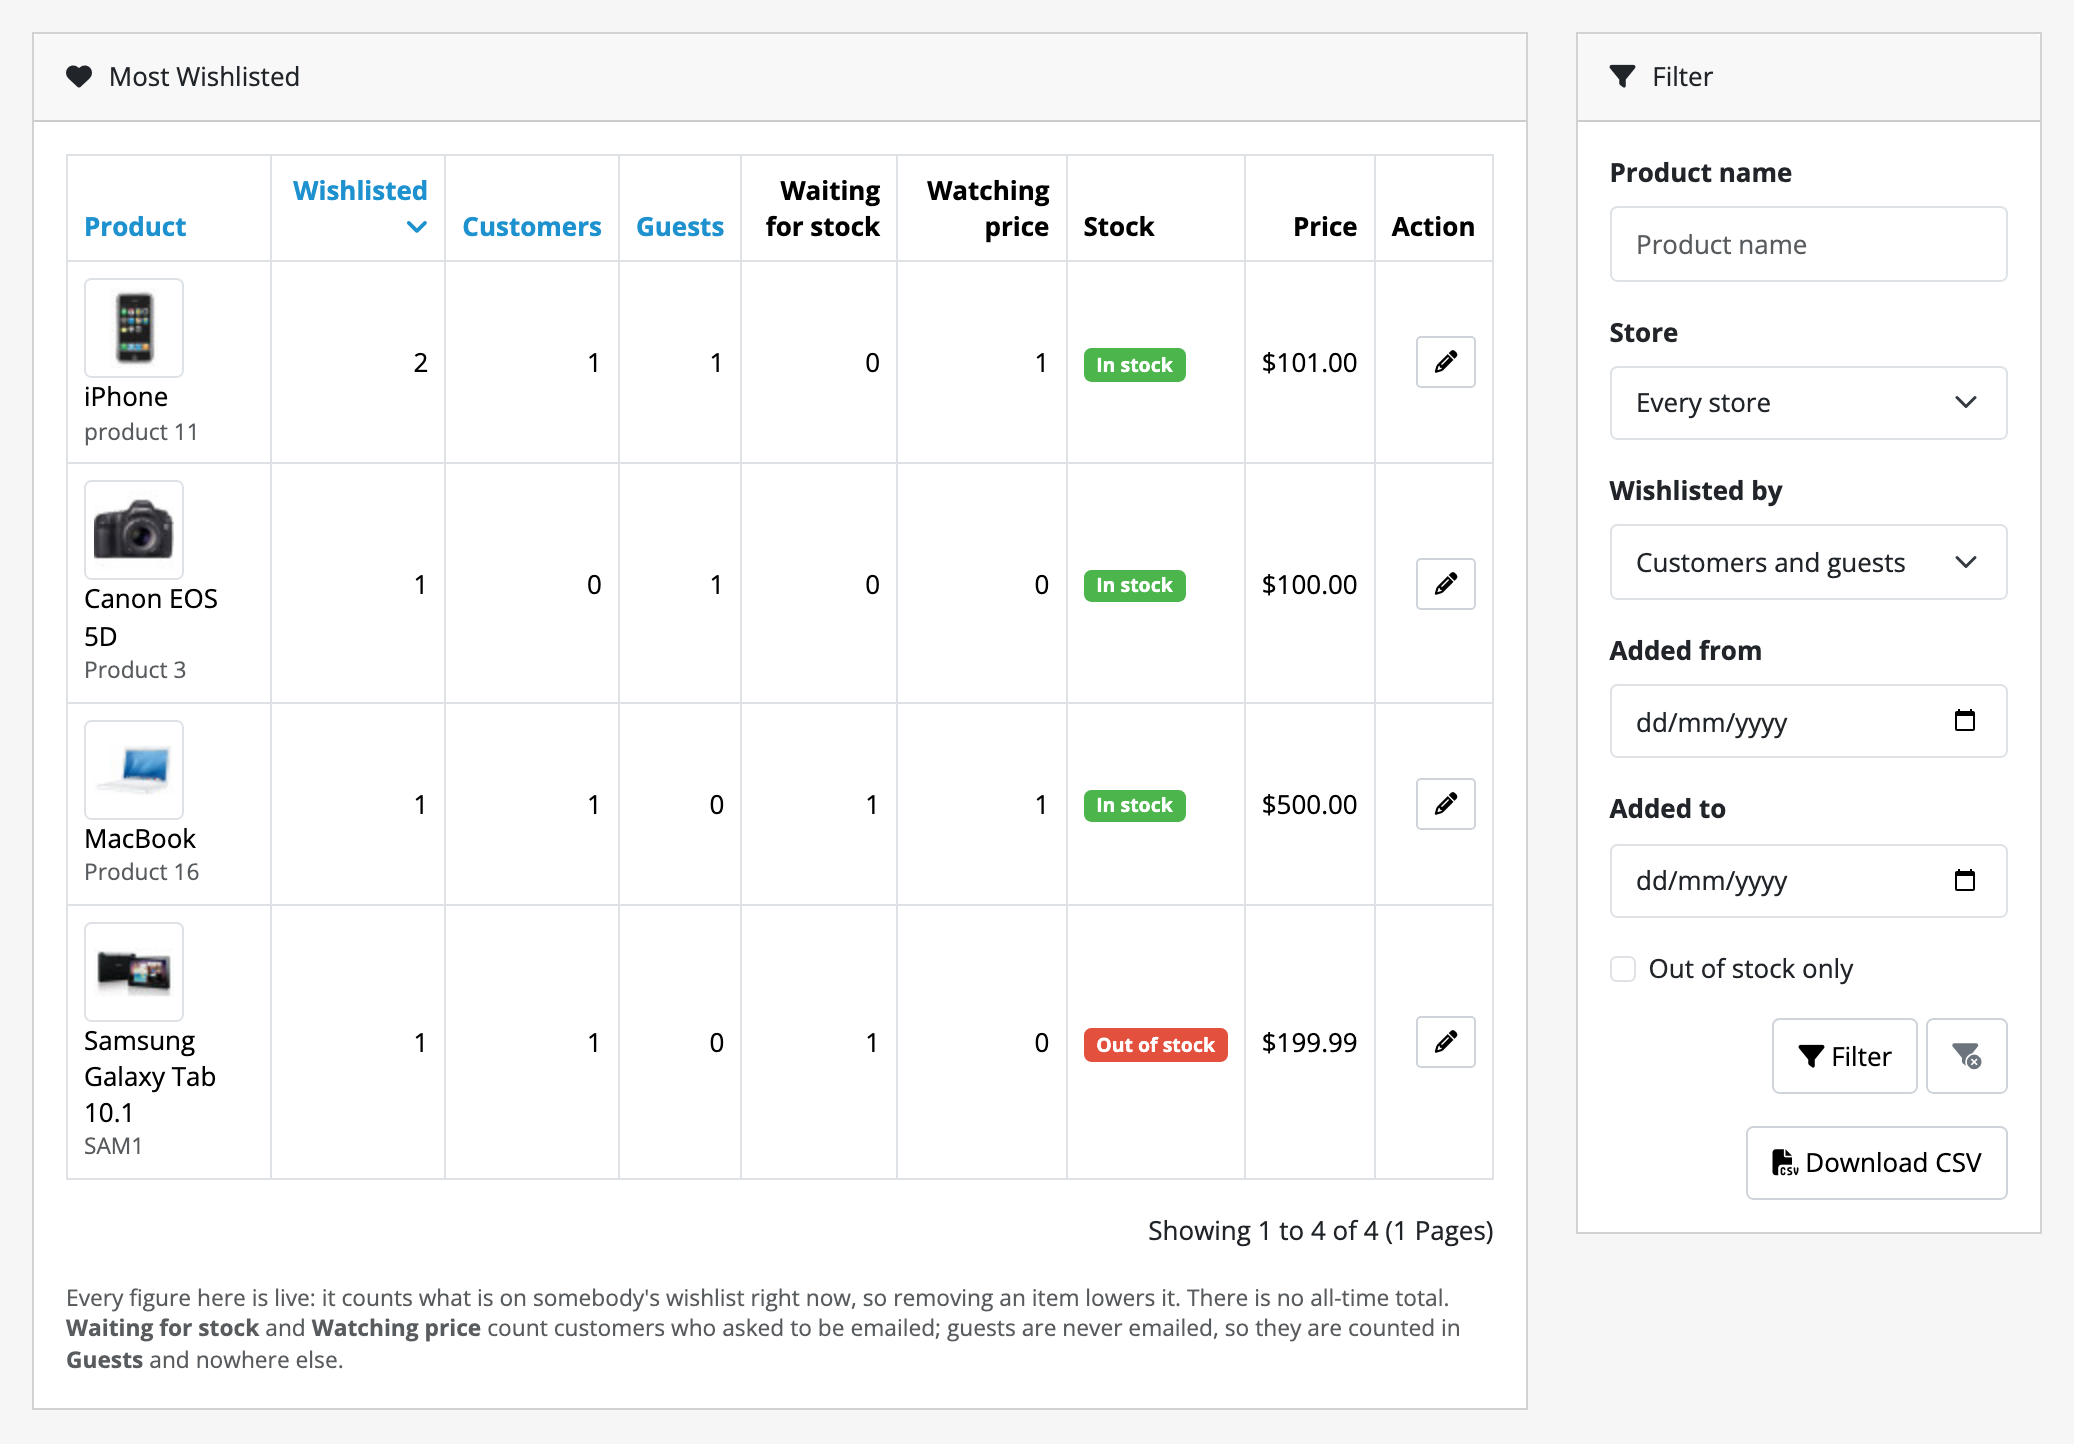
Task: Sort table by Customers column
Action: pos(532,227)
